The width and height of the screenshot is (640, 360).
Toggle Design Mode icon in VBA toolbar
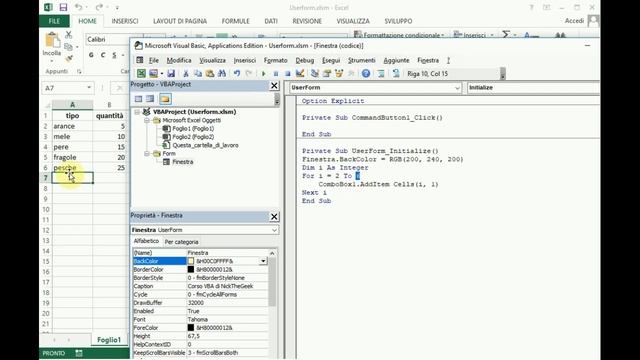pyautogui.click(x=300, y=73)
